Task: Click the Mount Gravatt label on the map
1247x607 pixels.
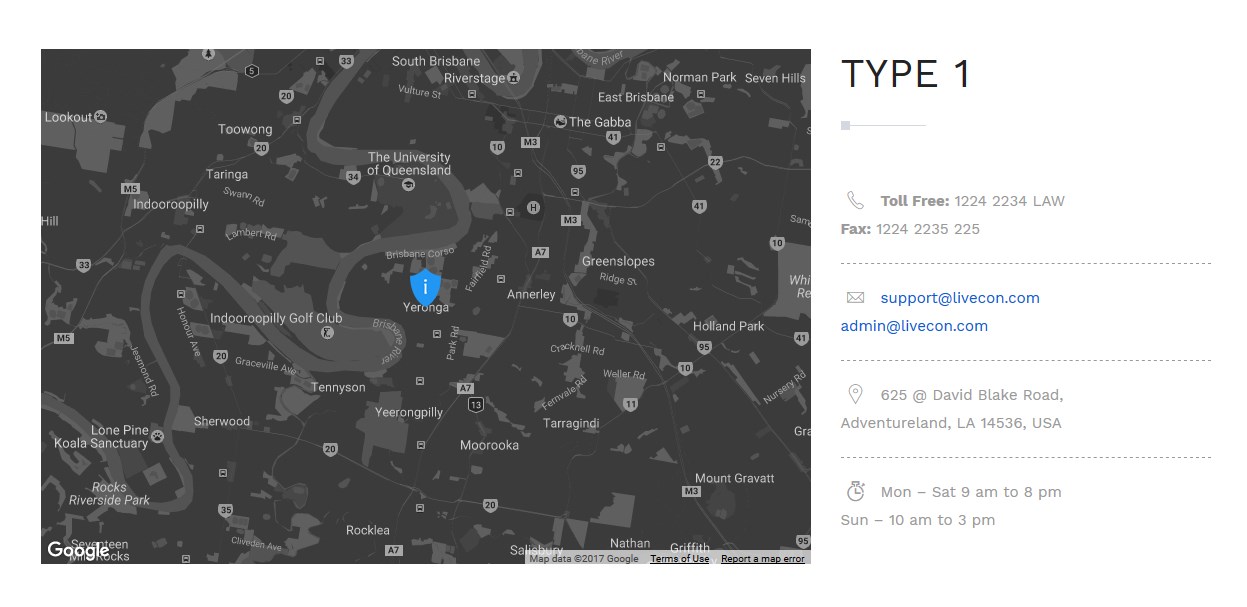Action: click(735, 478)
